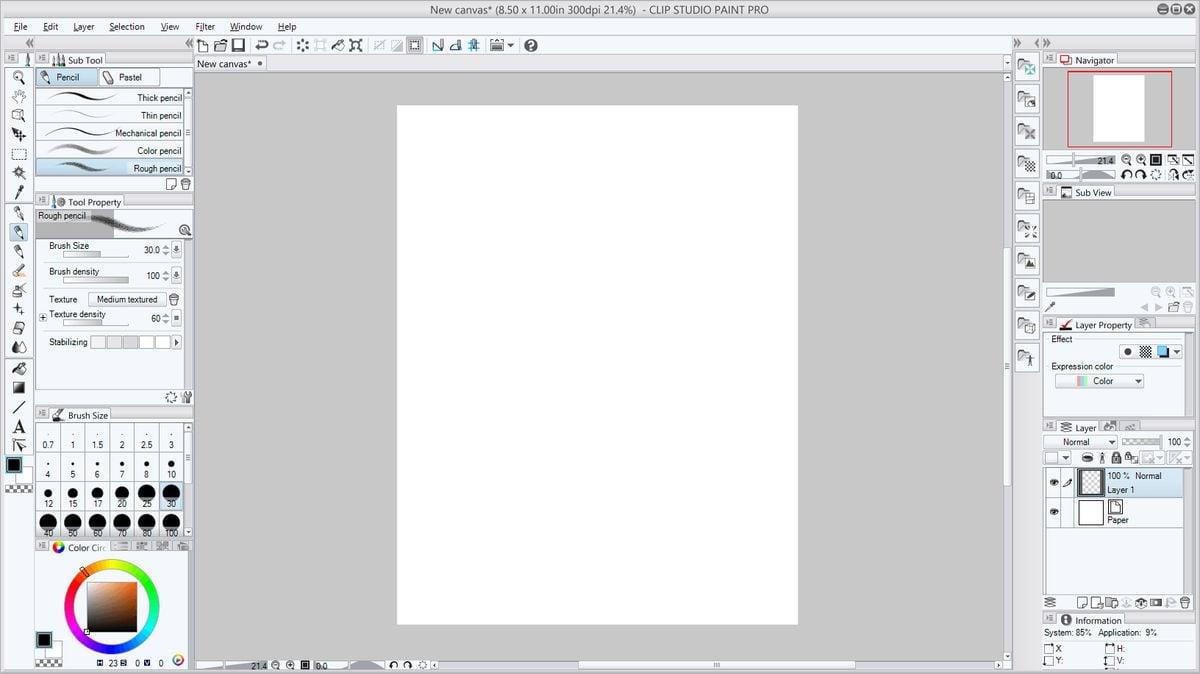Open the Filter menu
The height and width of the screenshot is (674, 1200).
205,27
